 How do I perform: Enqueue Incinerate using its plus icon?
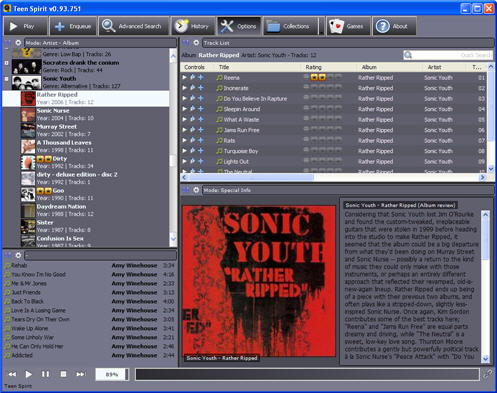click(201, 88)
